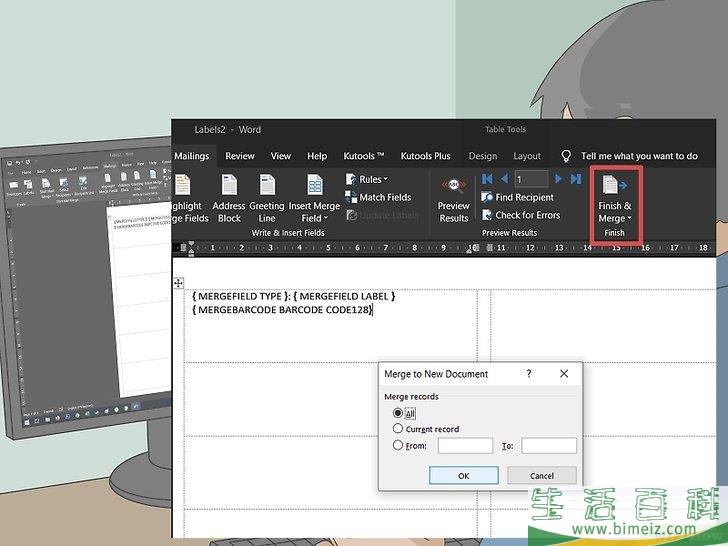The height and width of the screenshot is (546, 728).
Task: Select the Current record radio button
Action: [397, 429]
